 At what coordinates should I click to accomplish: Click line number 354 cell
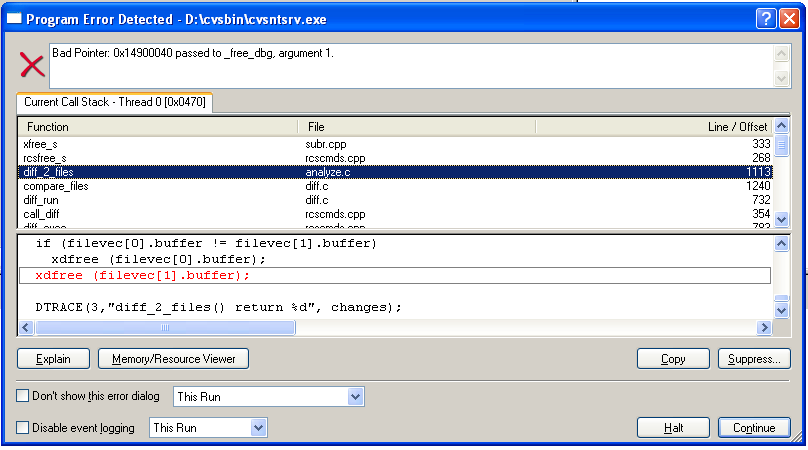761,213
